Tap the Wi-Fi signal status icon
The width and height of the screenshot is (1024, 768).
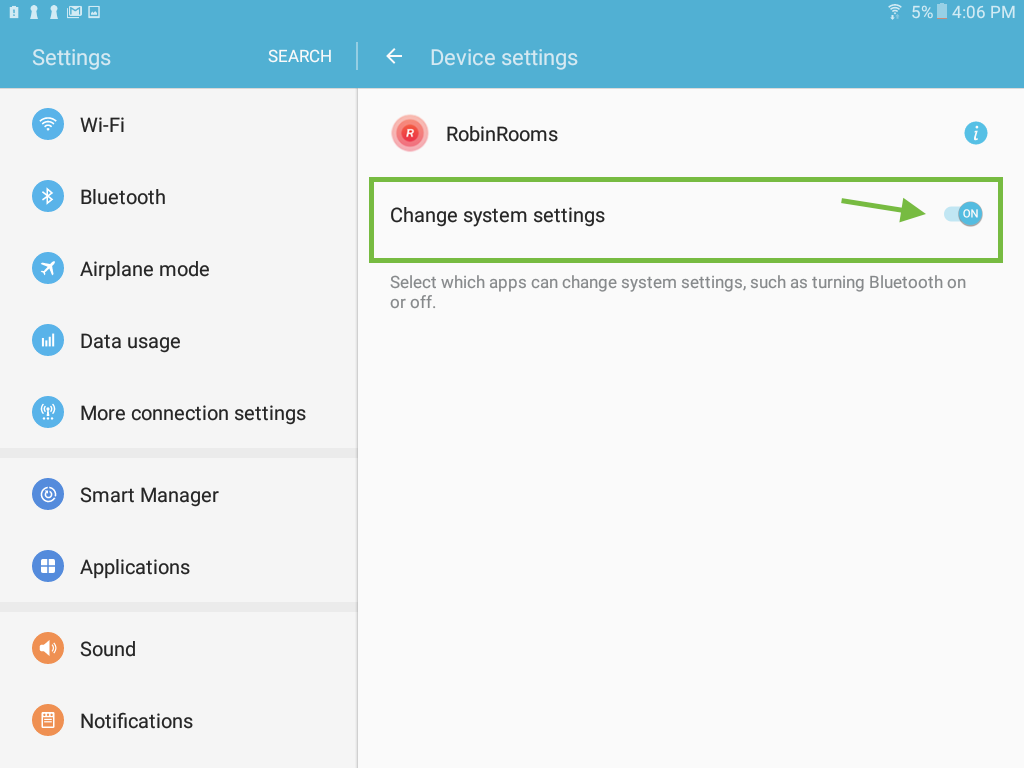click(895, 12)
